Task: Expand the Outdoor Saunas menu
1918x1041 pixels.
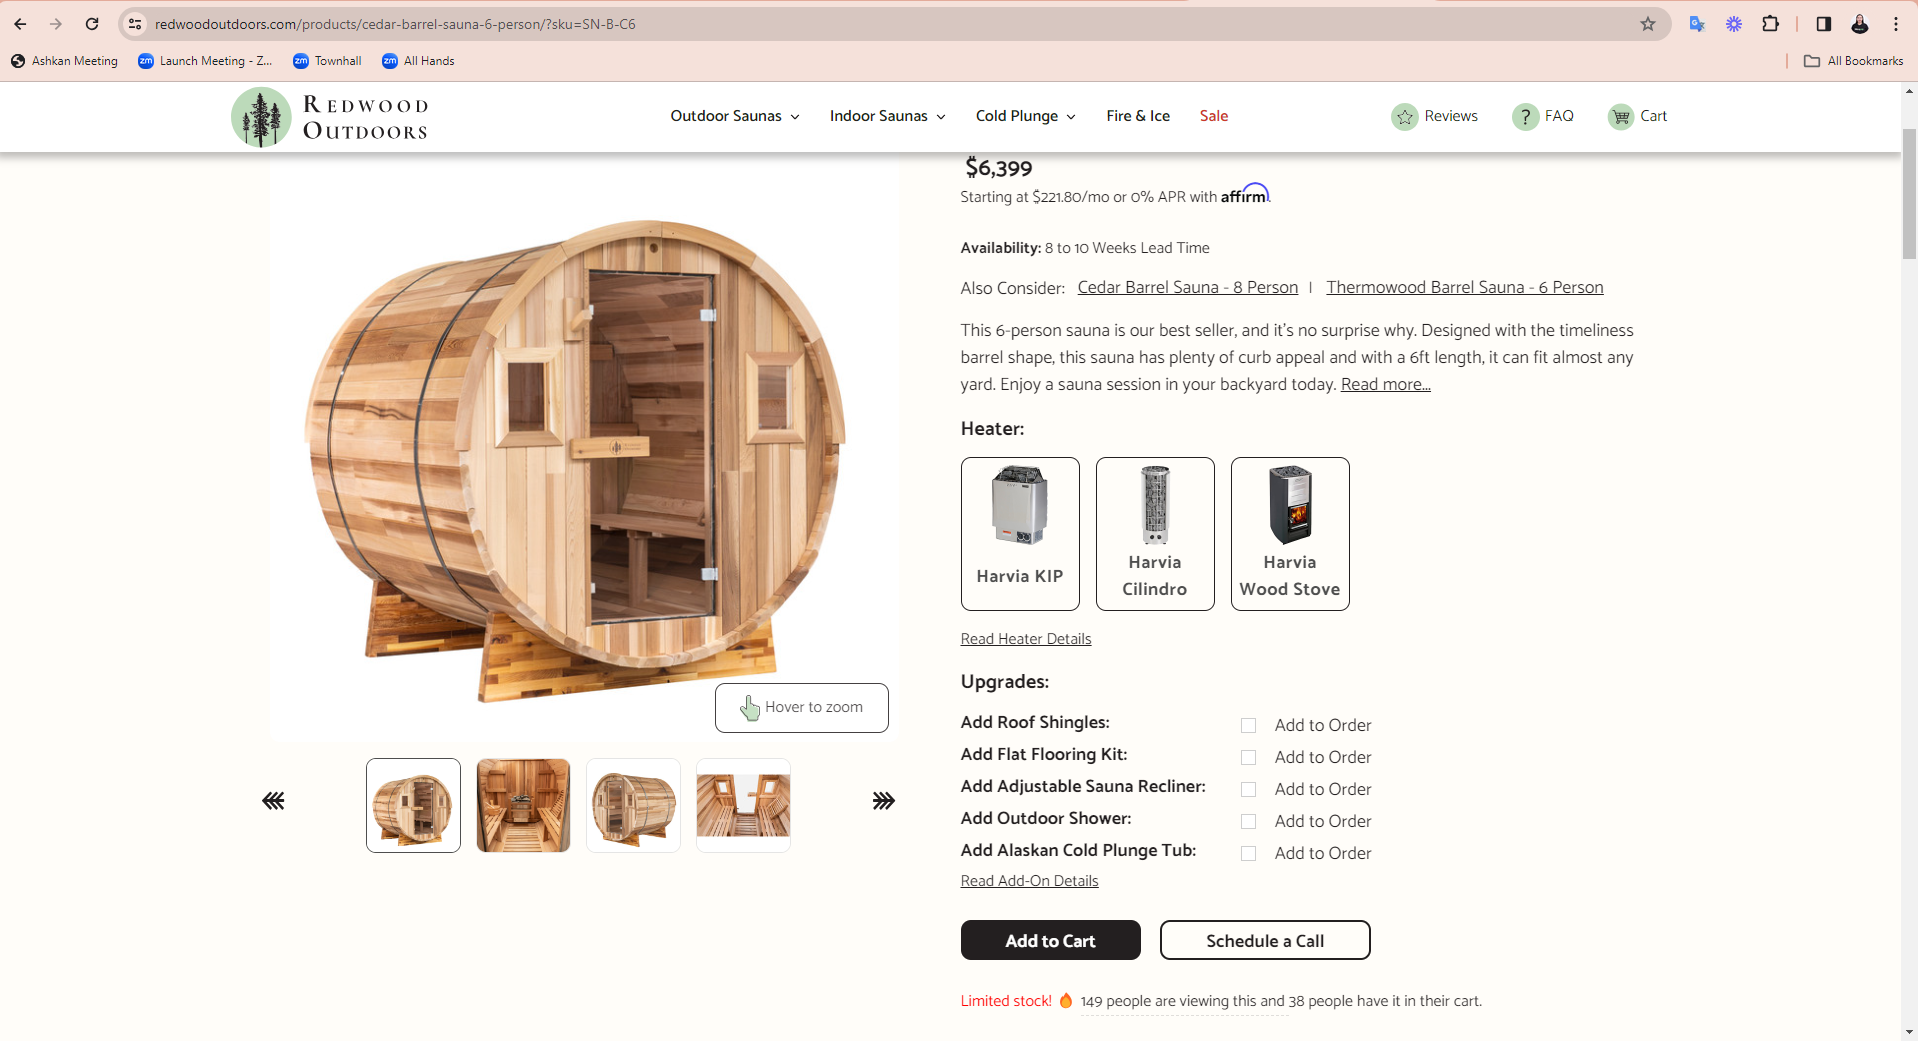Action: tap(735, 116)
